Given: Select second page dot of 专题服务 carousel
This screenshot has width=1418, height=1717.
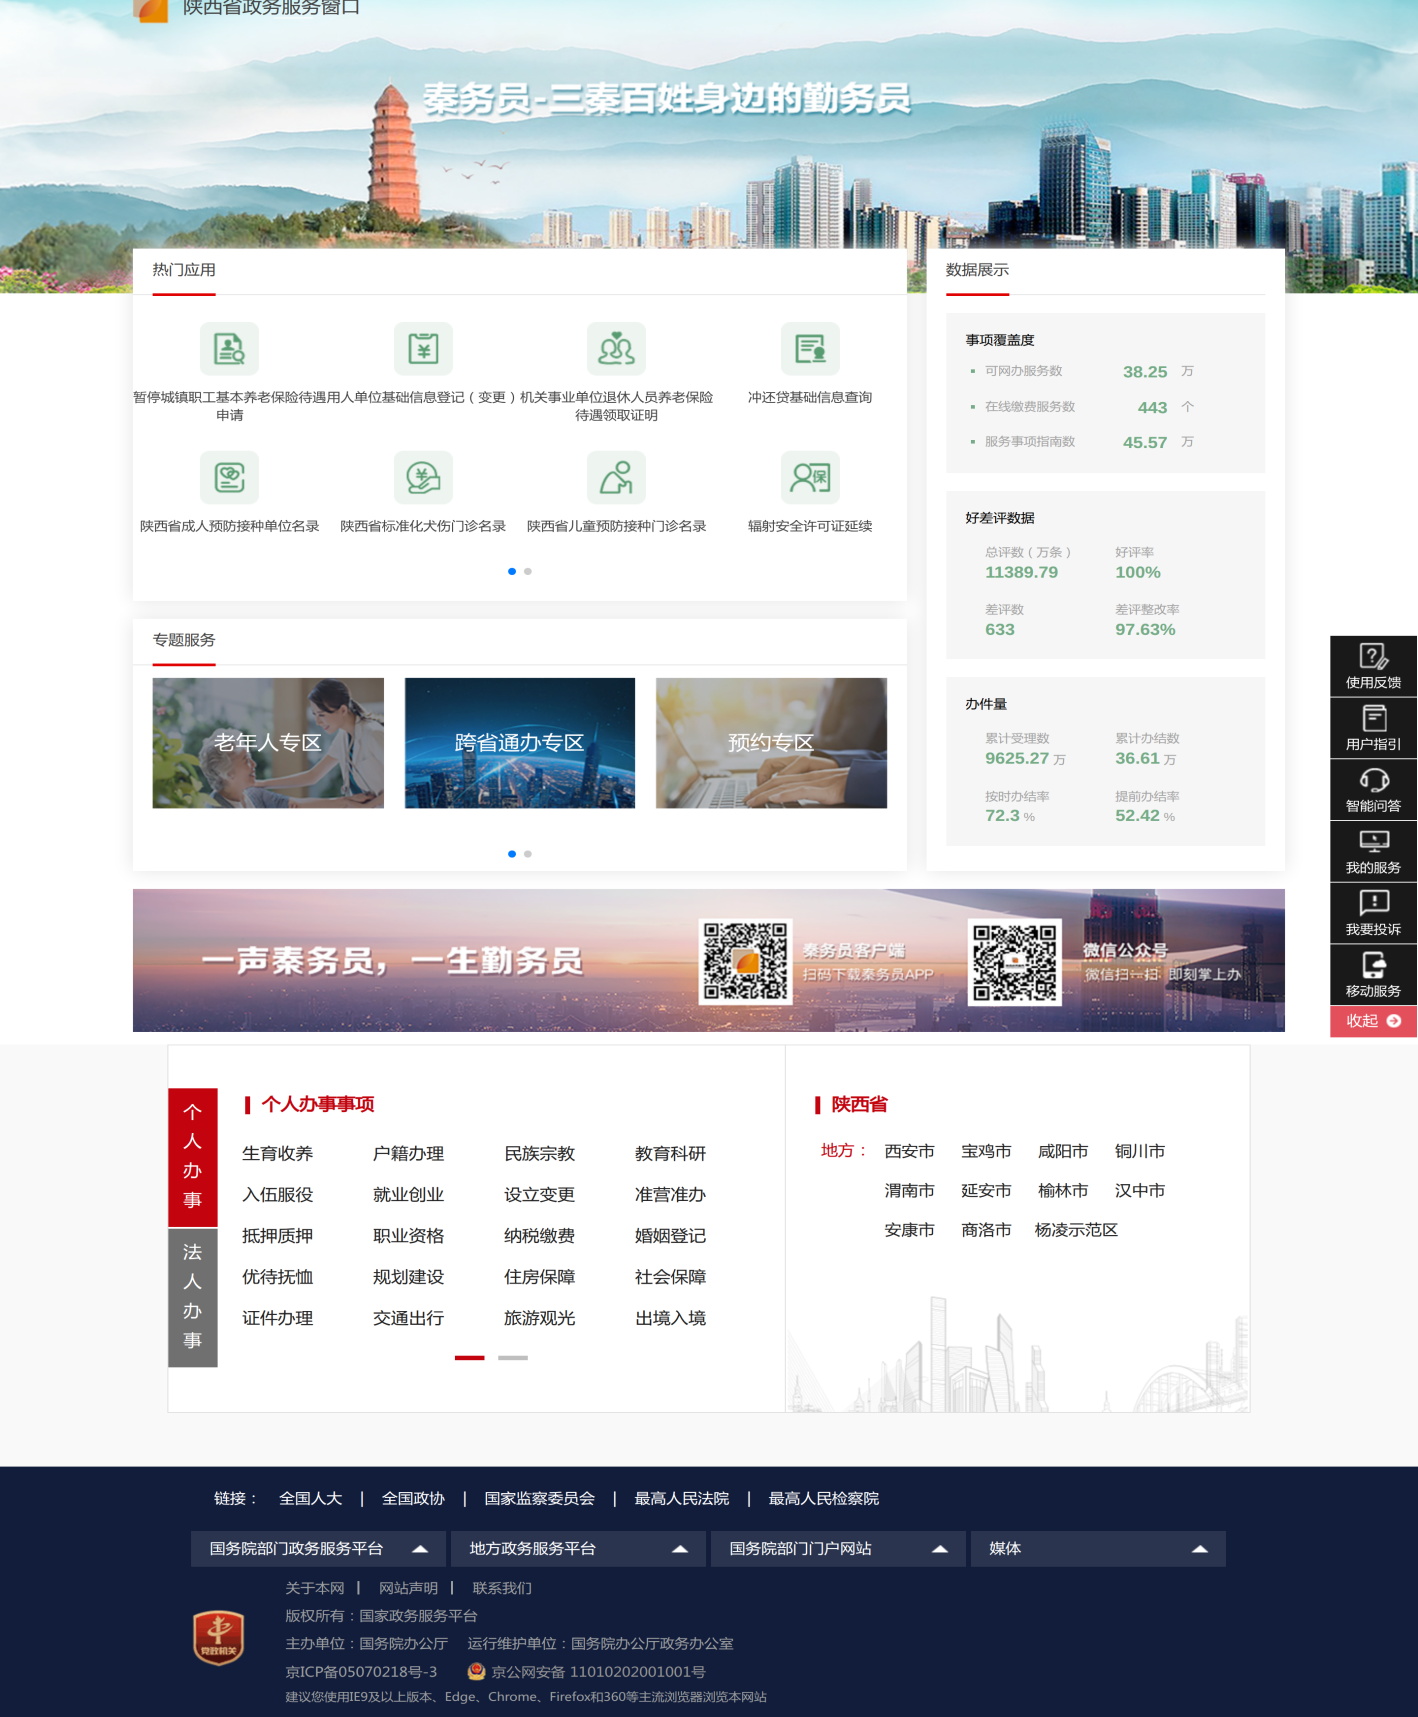Looking at the screenshot, I should (x=528, y=854).
